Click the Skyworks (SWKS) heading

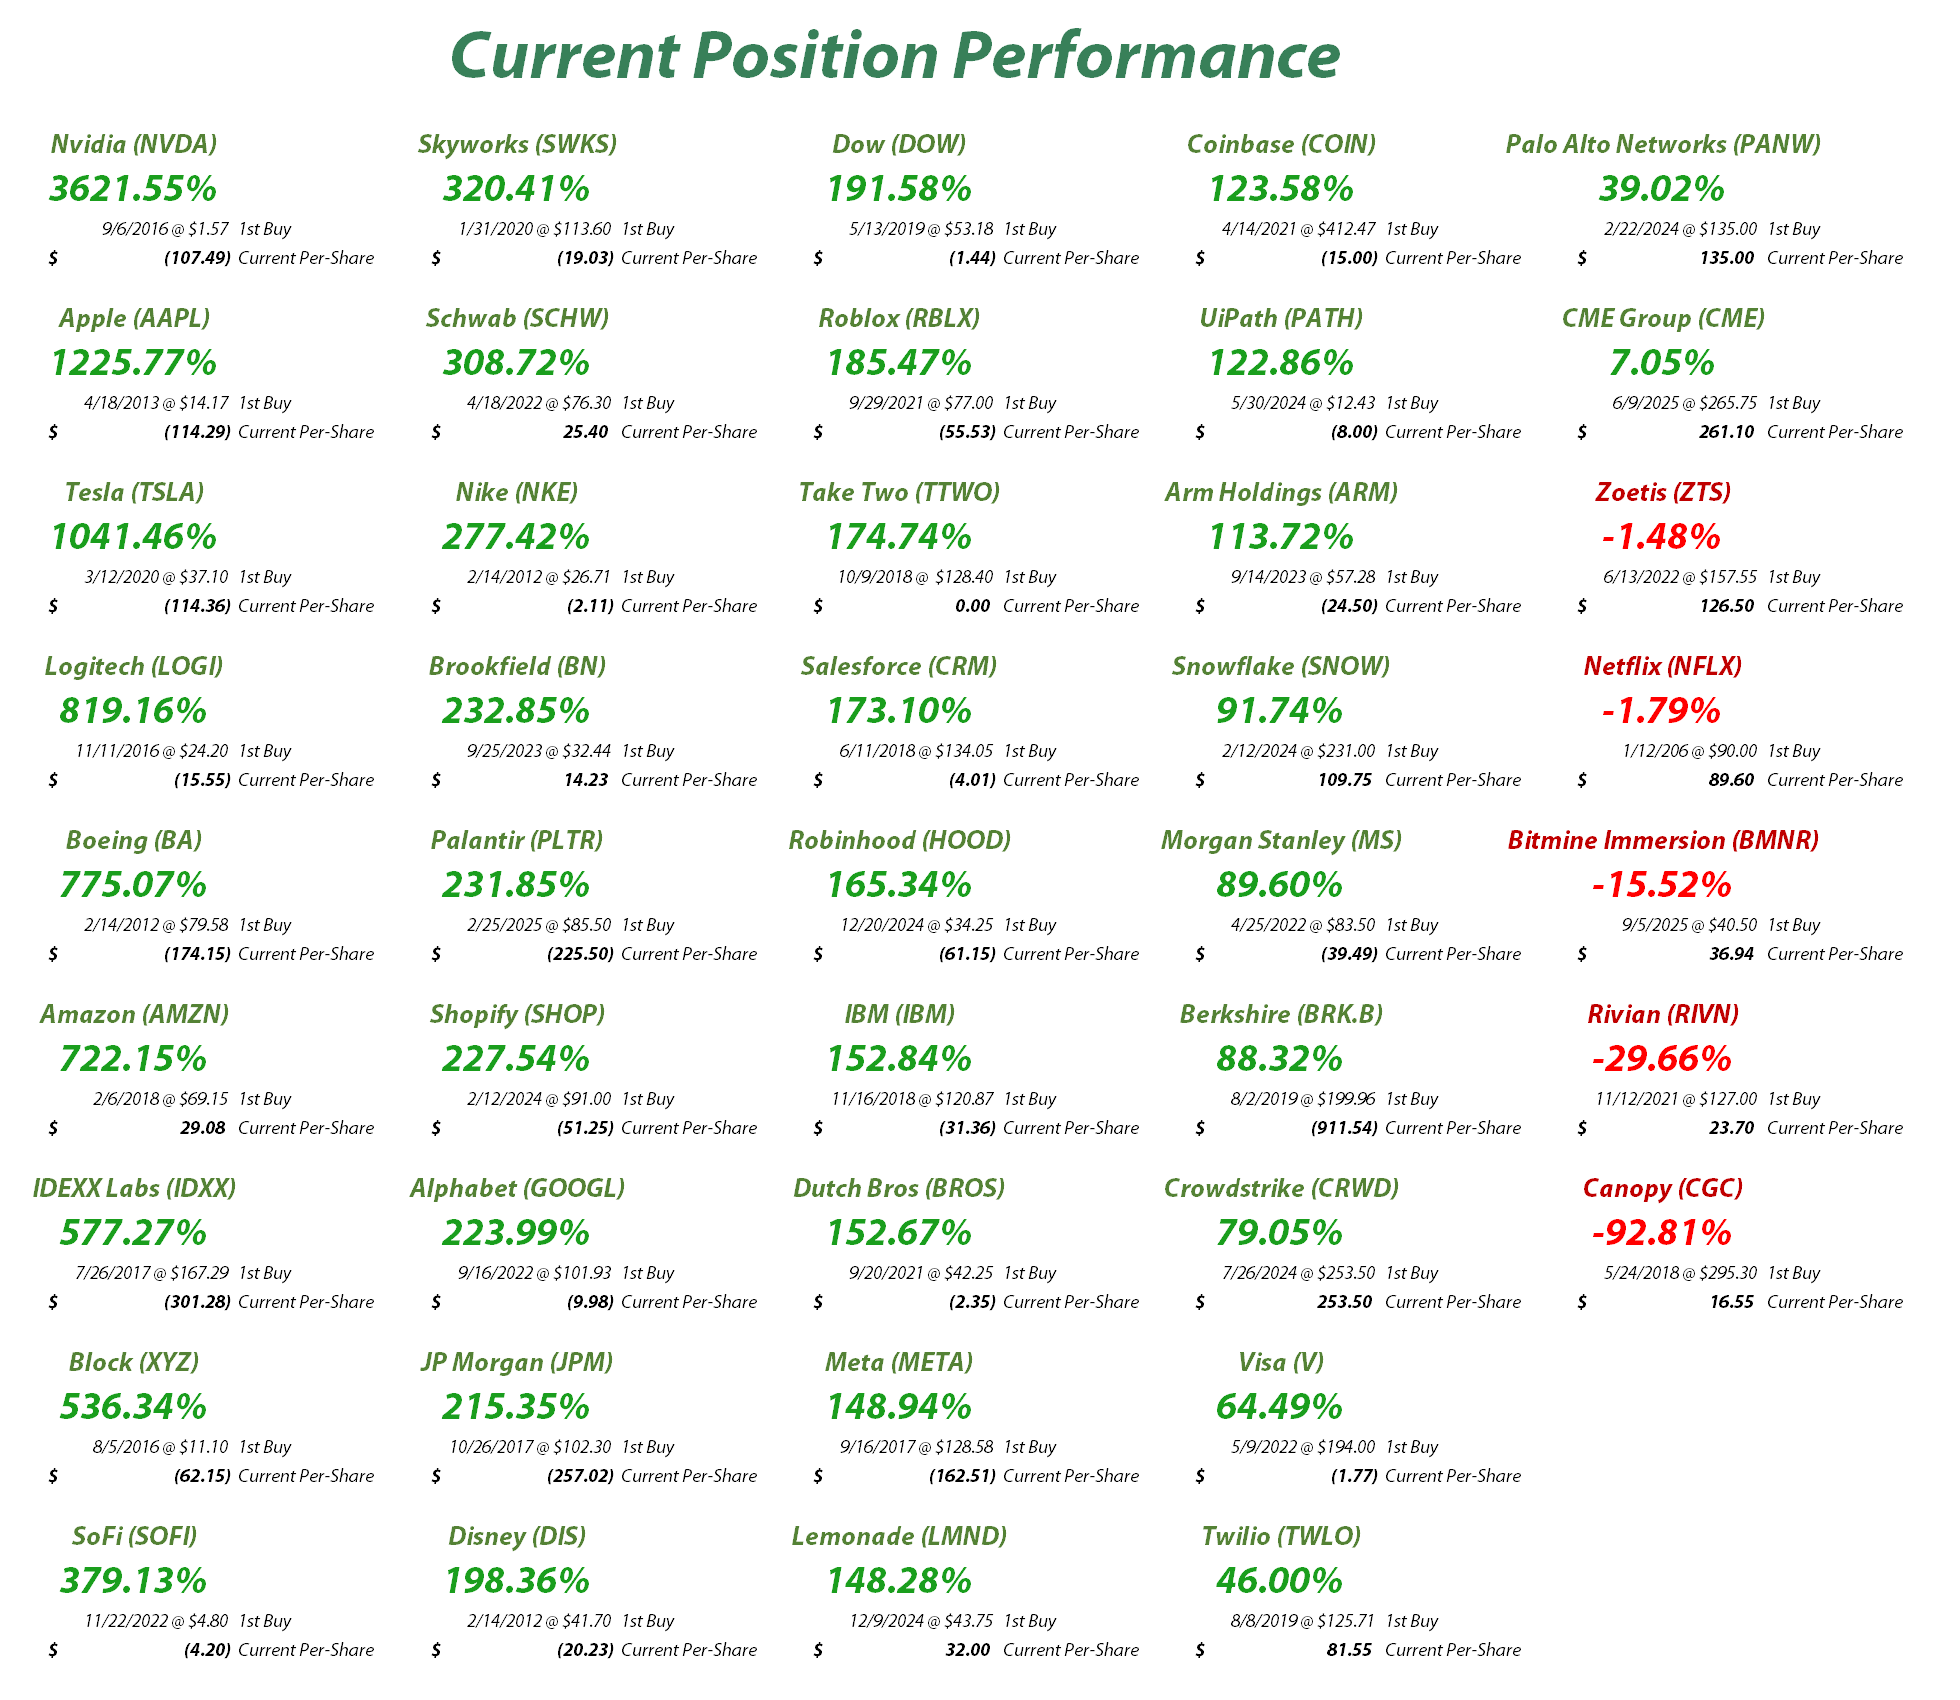click(x=517, y=144)
